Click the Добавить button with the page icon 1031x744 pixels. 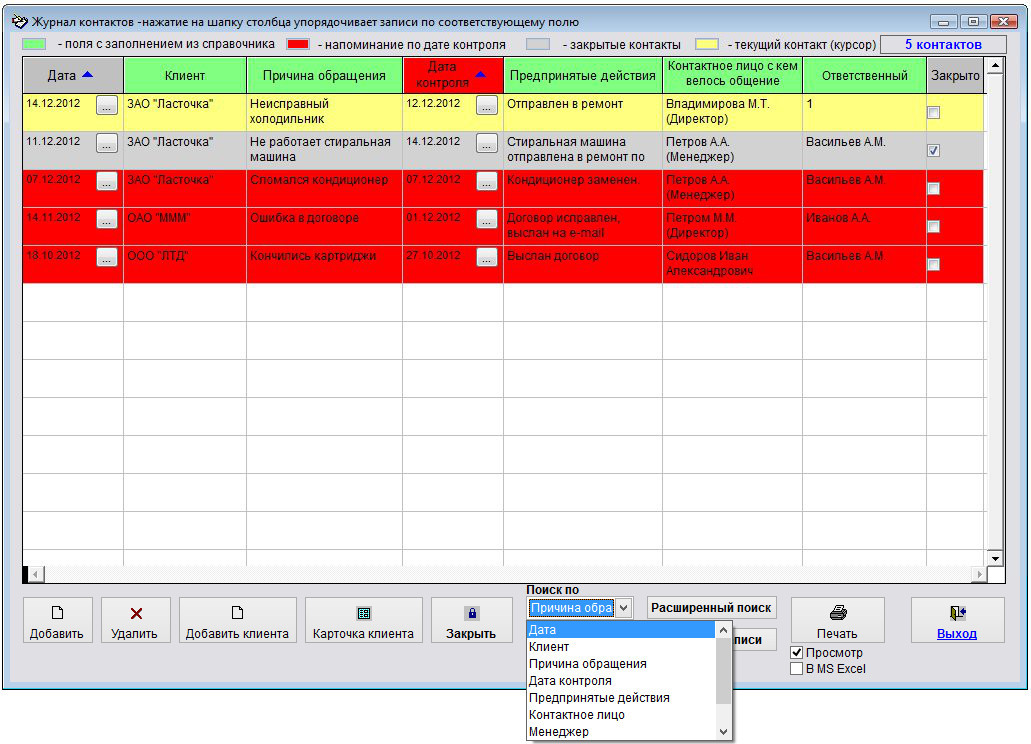pos(57,620)
